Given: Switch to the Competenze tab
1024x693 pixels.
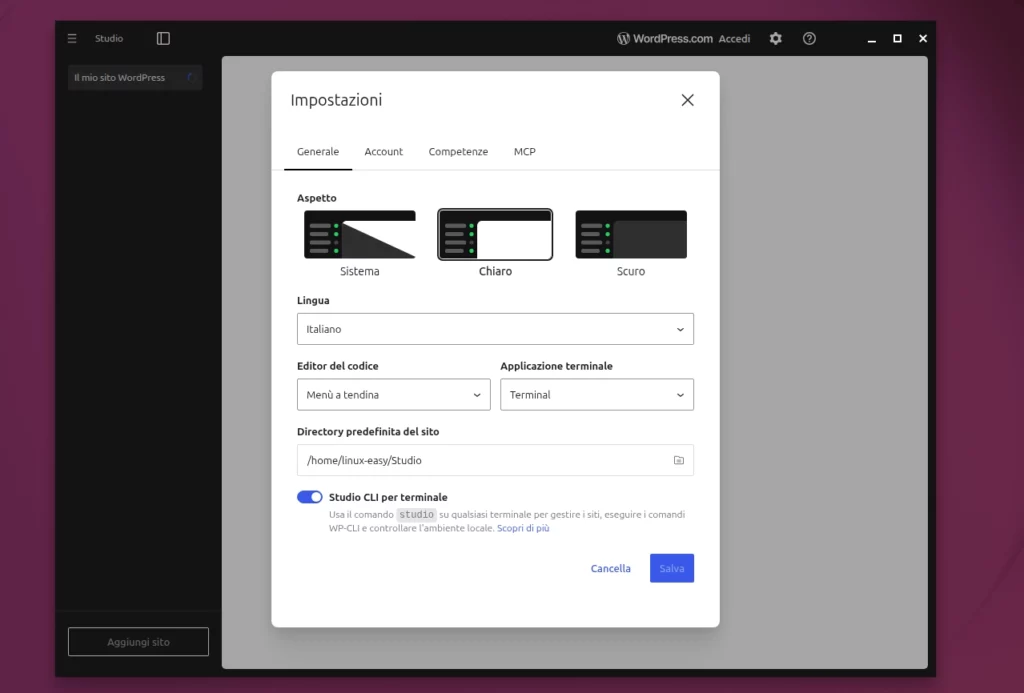Looking at the screenshot, I should (x=458, y=152).
